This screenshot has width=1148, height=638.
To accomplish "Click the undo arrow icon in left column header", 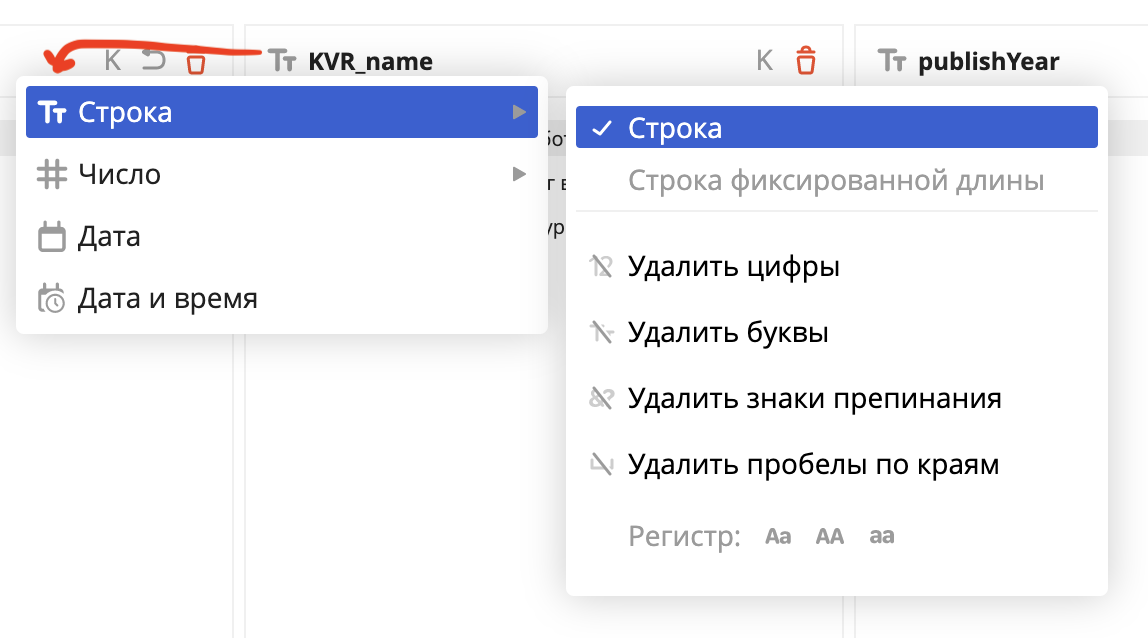I will (153, 61).
